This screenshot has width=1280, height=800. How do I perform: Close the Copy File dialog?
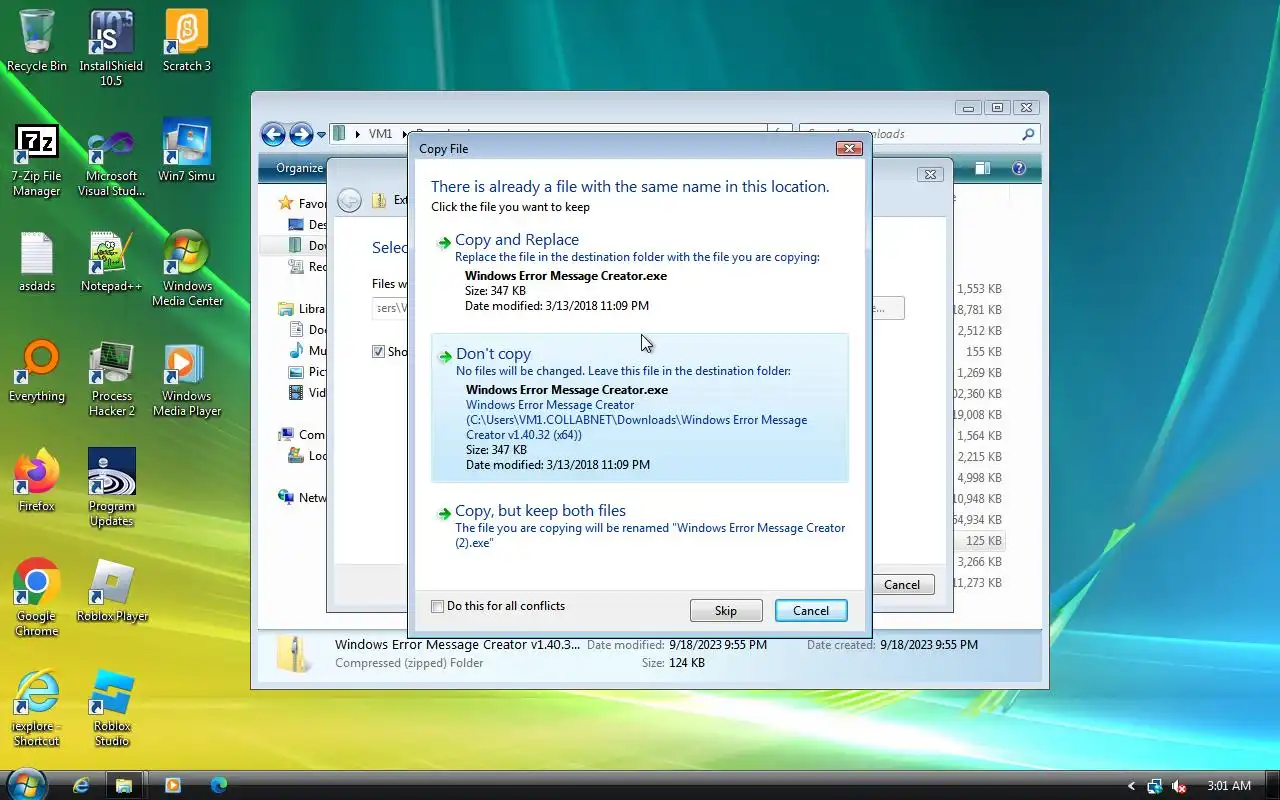tap(849, 148)
